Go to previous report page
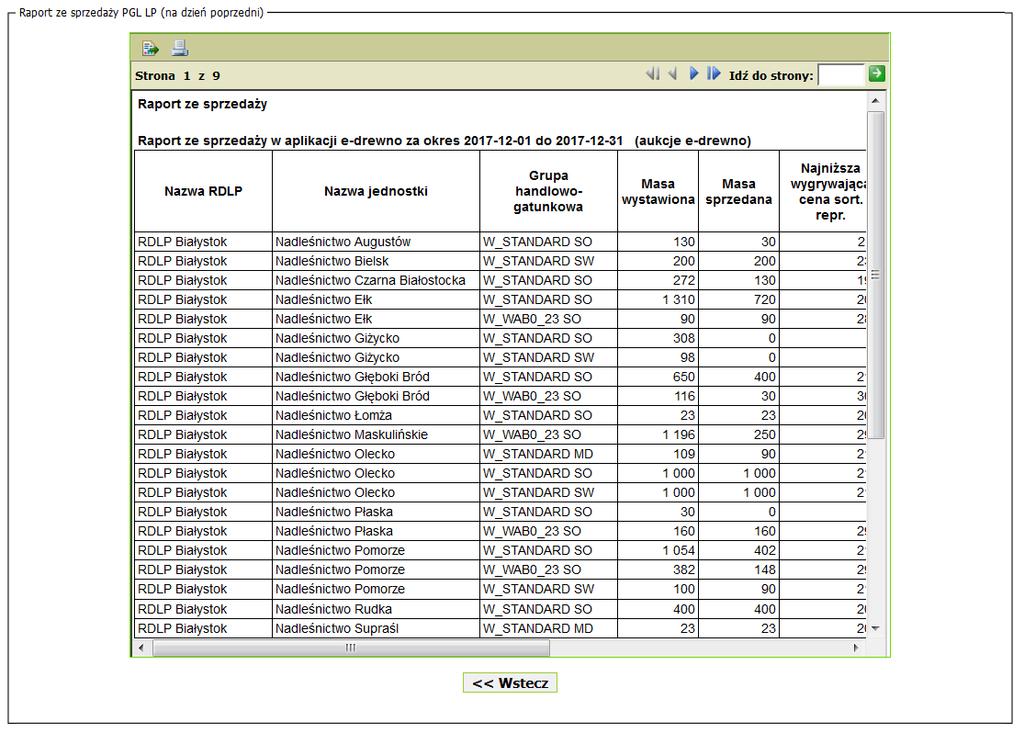Viewport: 1024px width, 733px height. coord(673,74)
